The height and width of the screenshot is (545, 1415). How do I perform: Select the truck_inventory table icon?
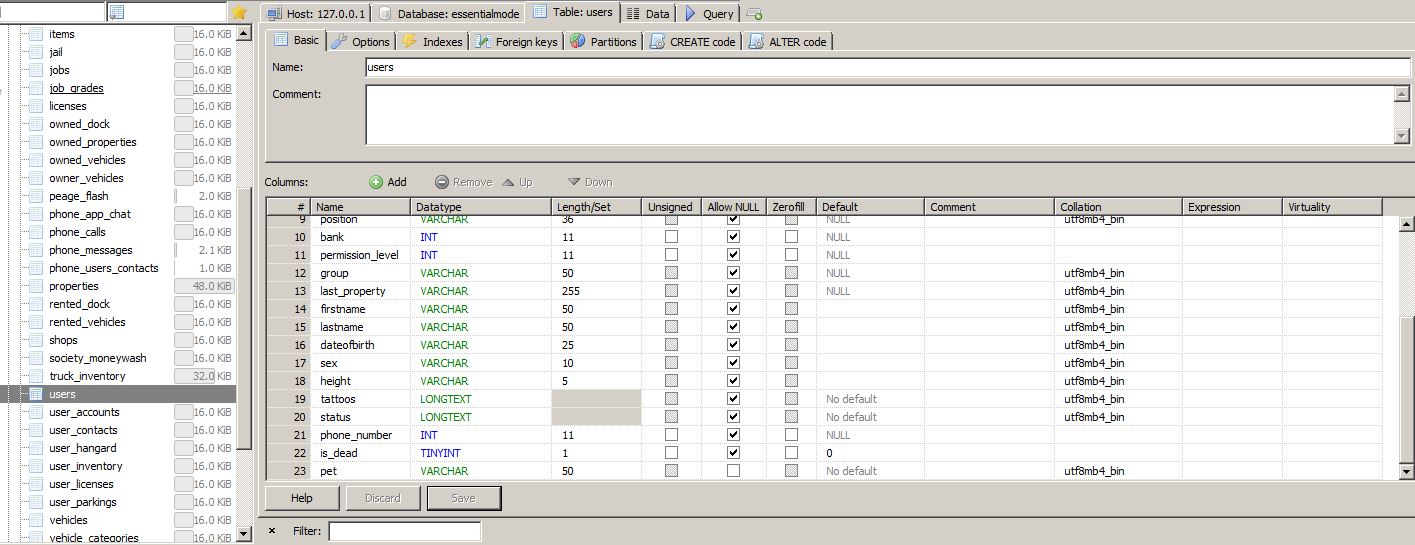pos(36,376)
